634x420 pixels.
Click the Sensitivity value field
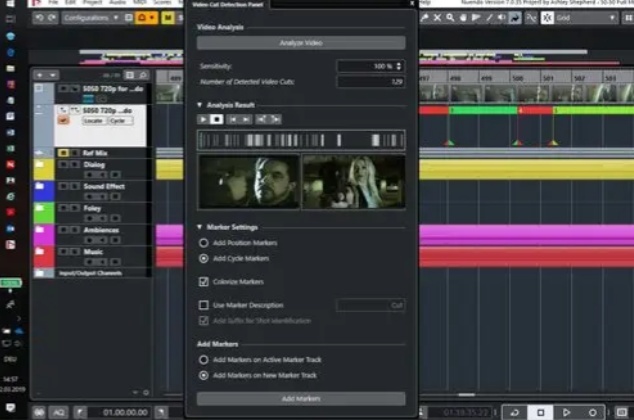coord(369,66)
